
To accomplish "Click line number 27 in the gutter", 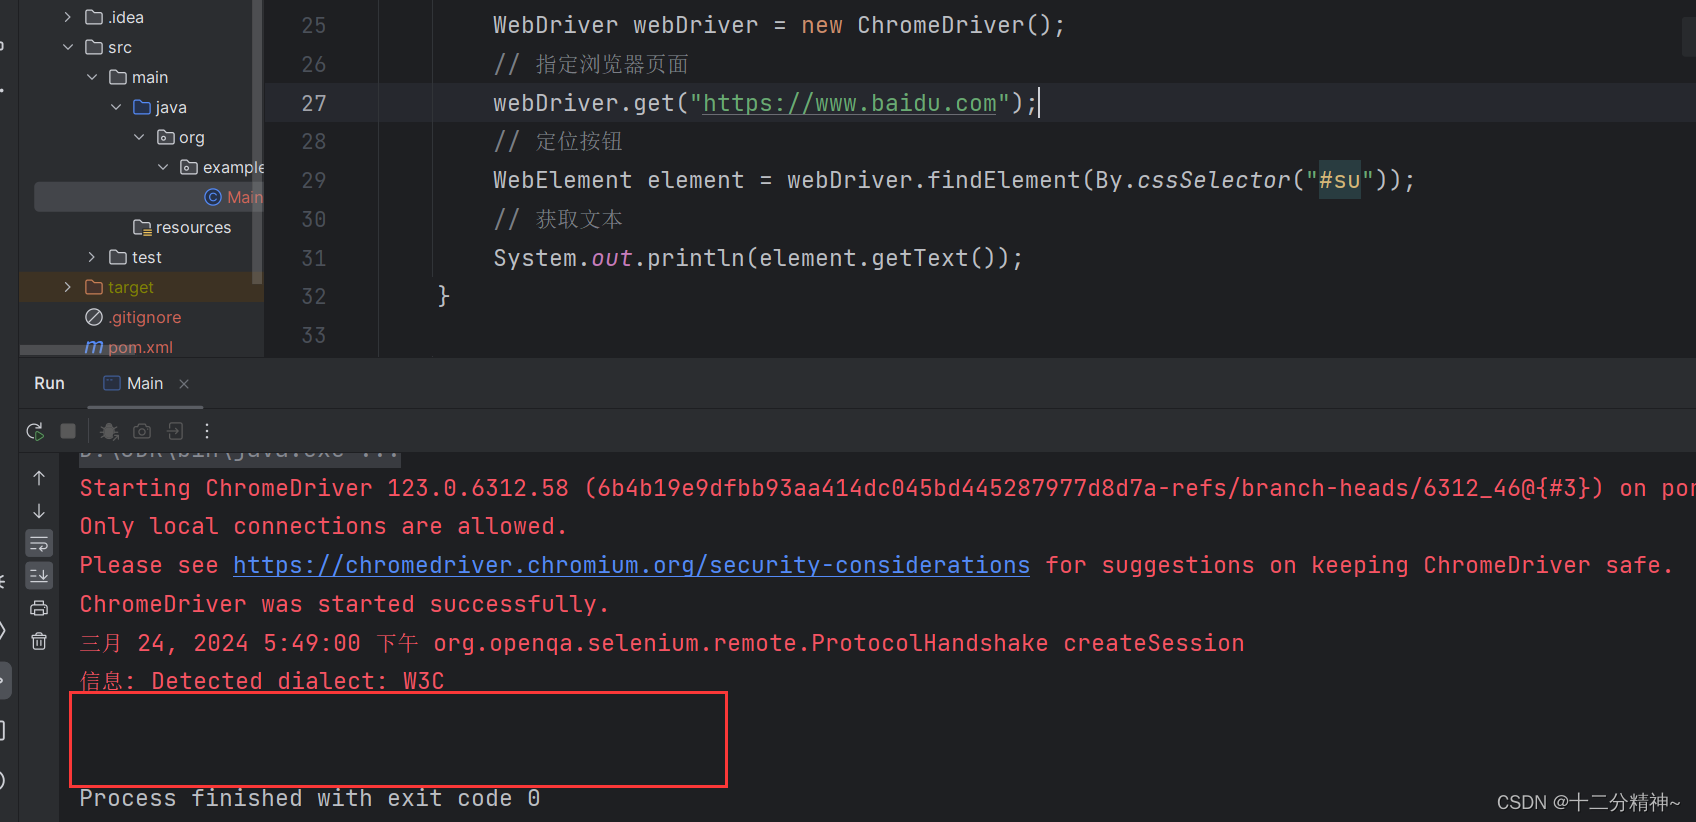I will pyautogui.click(x=314, y=103).
